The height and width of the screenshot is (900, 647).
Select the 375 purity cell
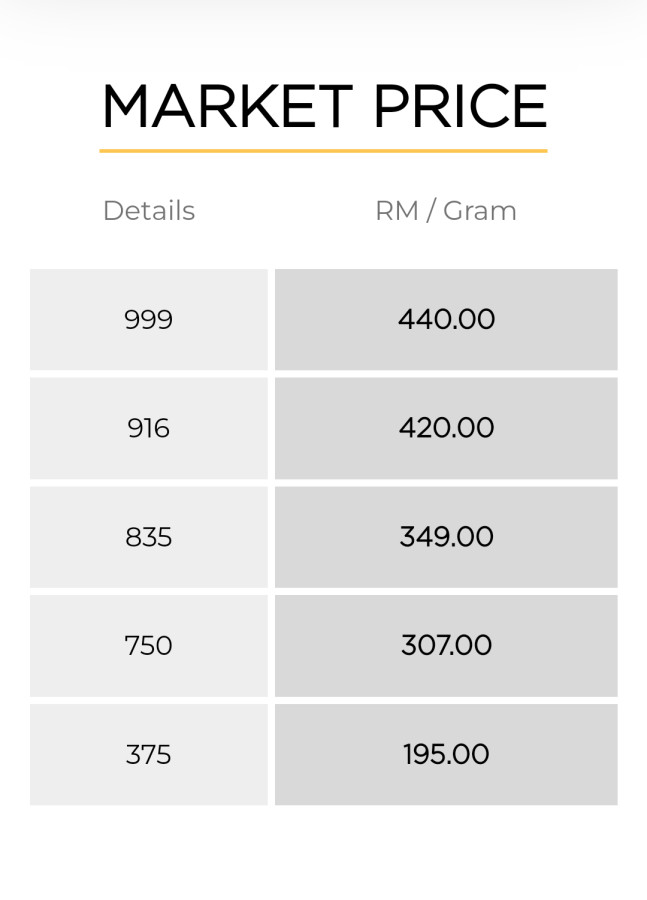(149, 754)
